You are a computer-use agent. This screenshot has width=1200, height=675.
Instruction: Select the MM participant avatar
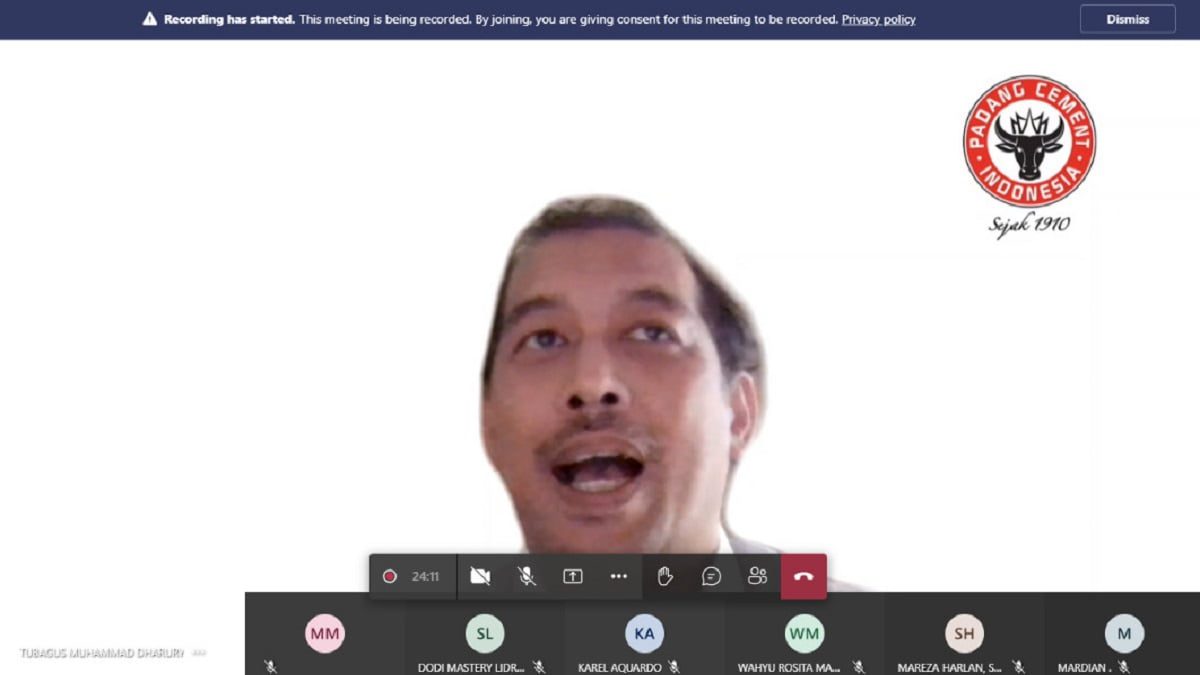tap(325, 633)
